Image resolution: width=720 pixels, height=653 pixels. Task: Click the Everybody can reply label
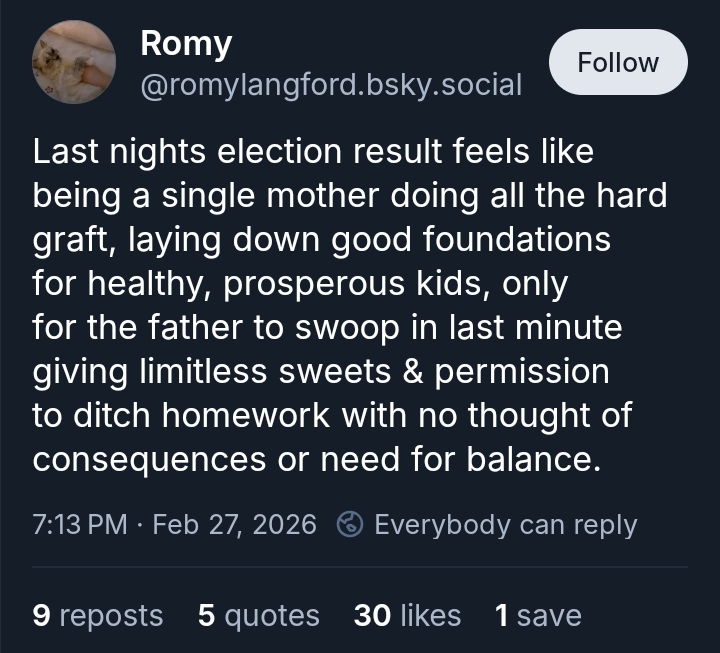(505, 524)
